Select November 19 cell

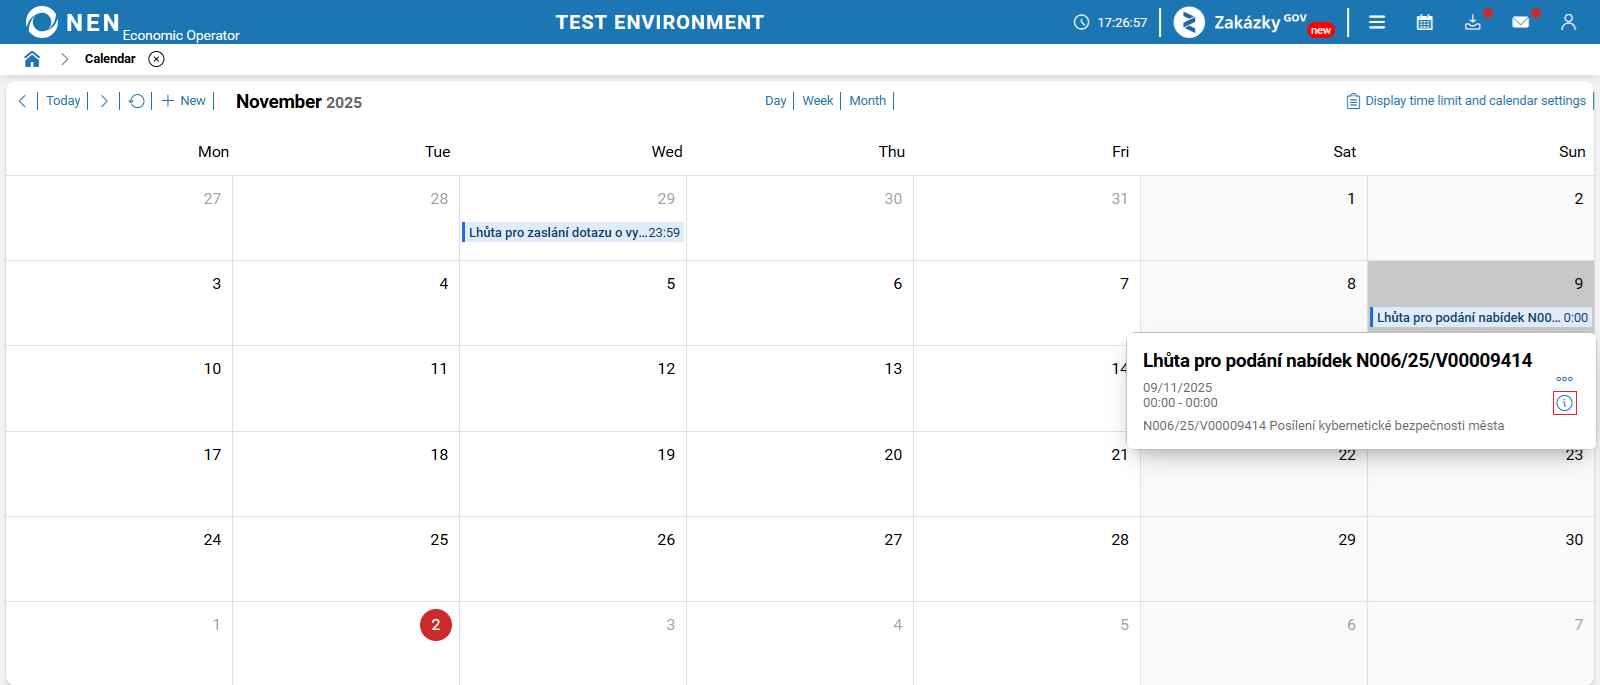coord(573,474)
